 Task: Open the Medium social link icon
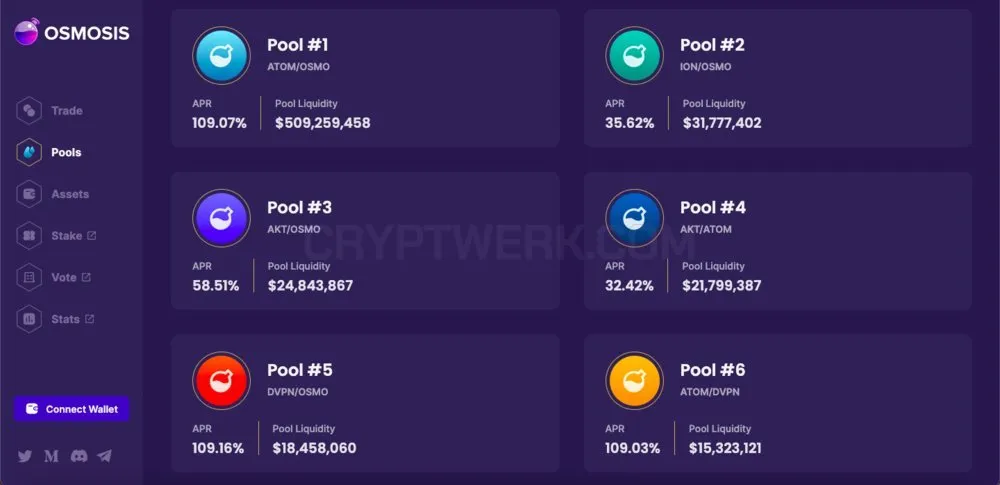point(52,456)
